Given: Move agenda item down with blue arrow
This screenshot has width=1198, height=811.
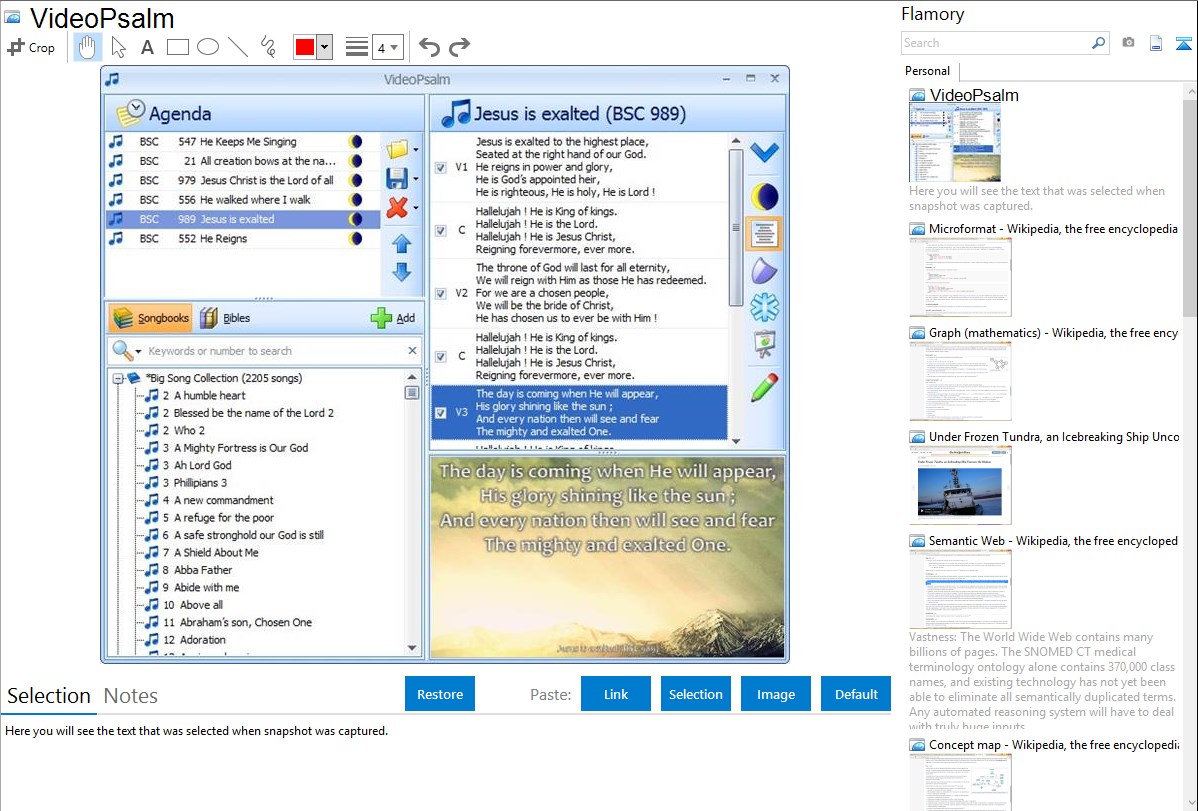Looking at the screenshot, I should (402, 271).
